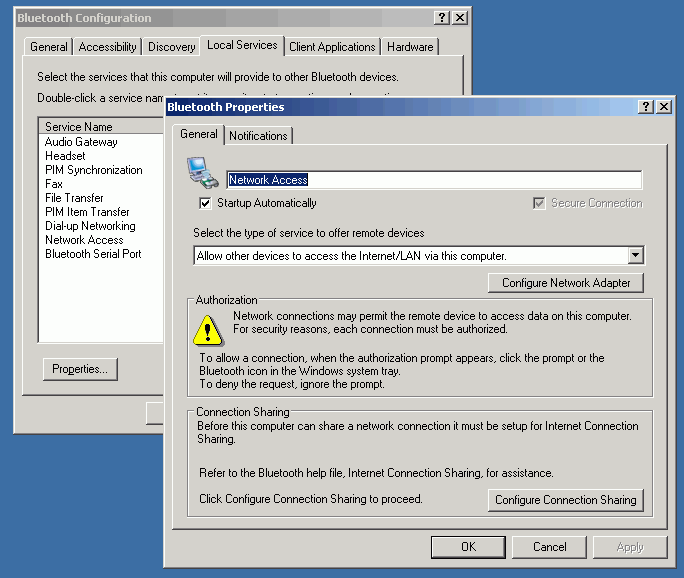Close the Bluetooth Properties dialog
Viewport: 684px width, 578px height.
click(664, 106)
